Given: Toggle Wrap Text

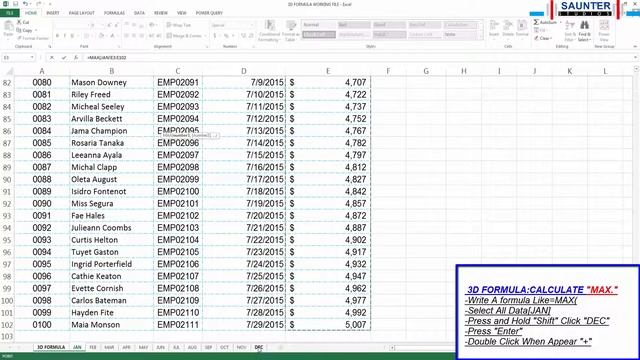Looking at the screenshot, I should (179, 25).
